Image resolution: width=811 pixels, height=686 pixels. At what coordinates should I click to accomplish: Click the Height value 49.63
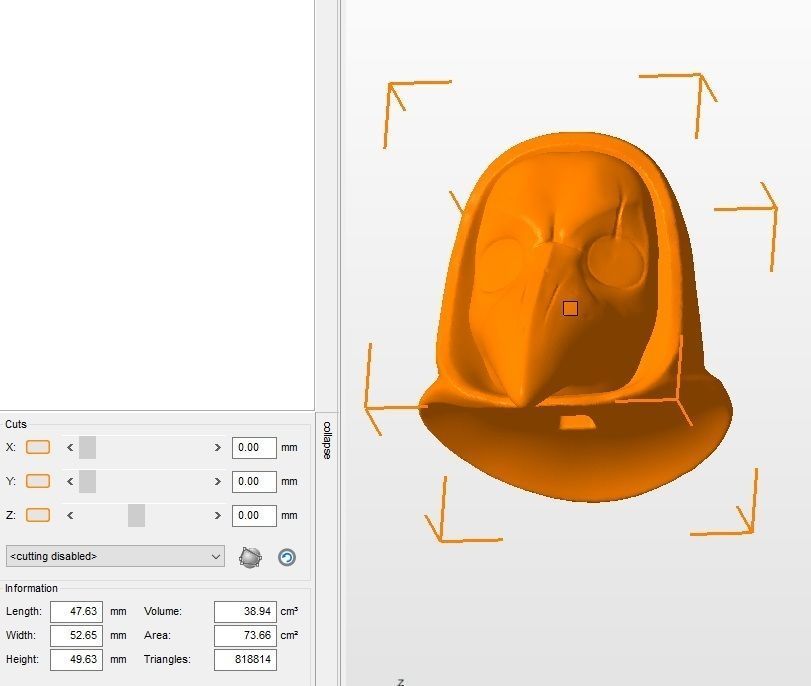point(77,660)
